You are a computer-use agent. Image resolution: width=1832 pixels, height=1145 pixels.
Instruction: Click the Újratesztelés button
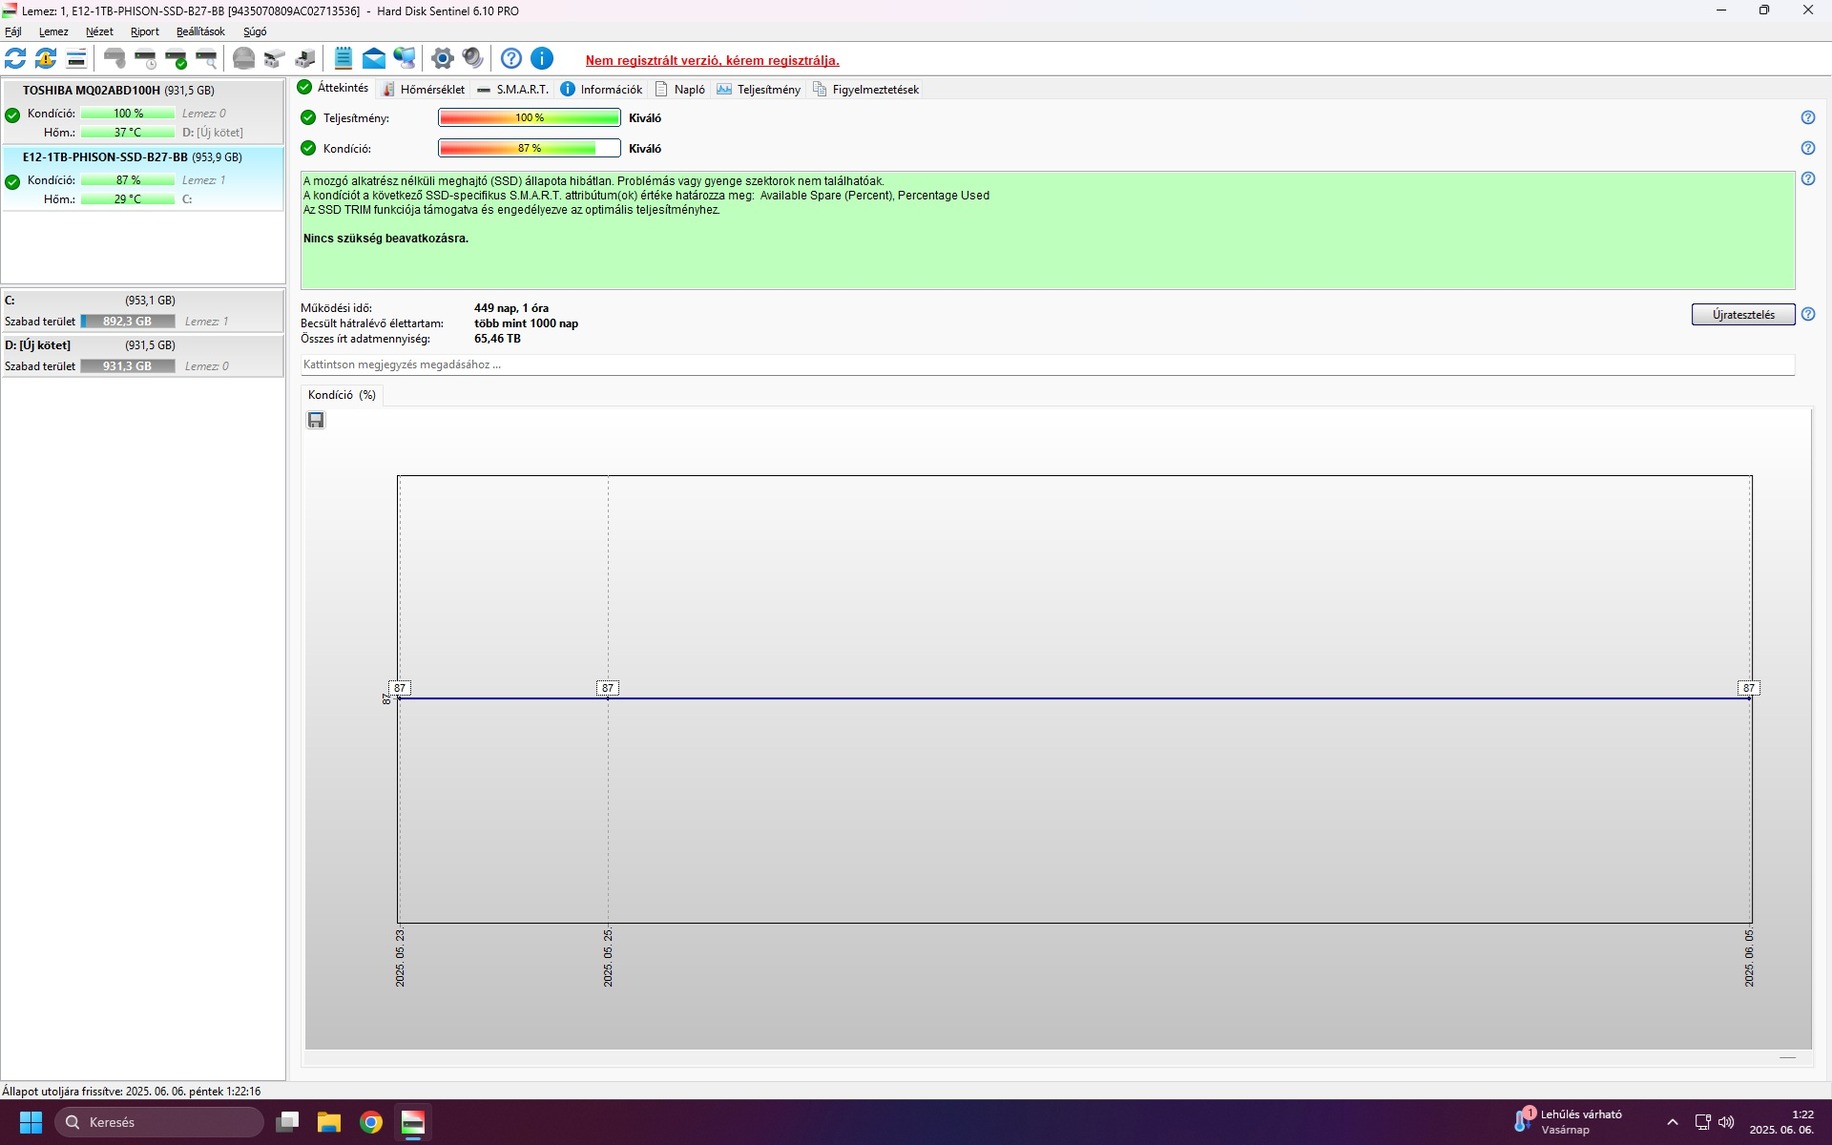point(1743,314)
